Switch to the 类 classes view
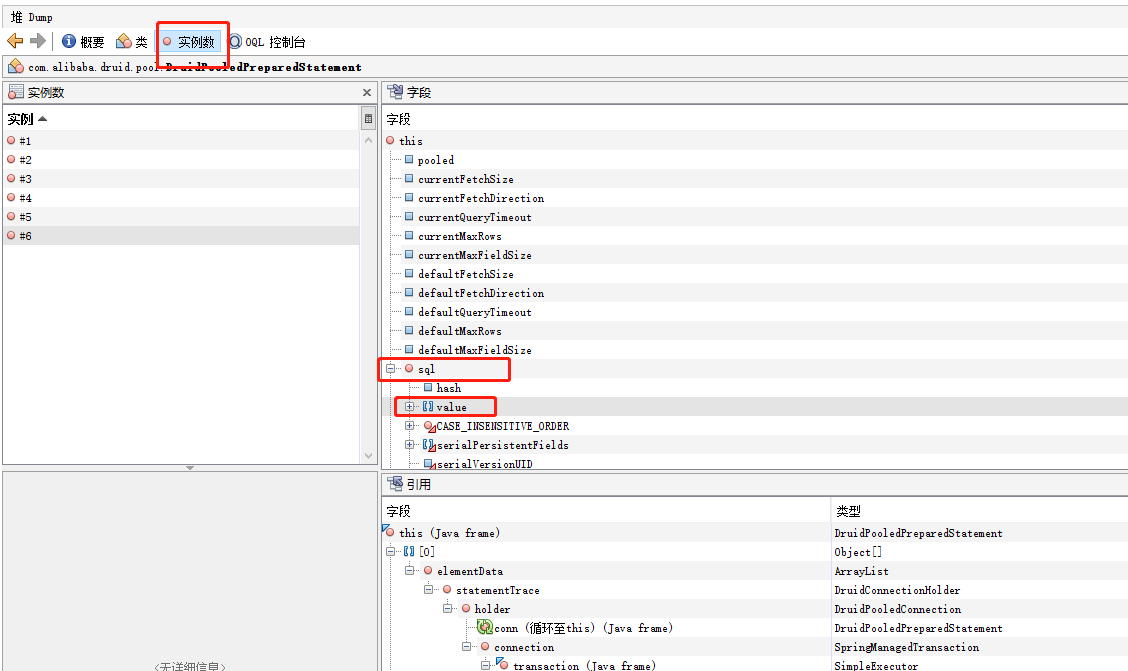 click(x=132, y=42)
